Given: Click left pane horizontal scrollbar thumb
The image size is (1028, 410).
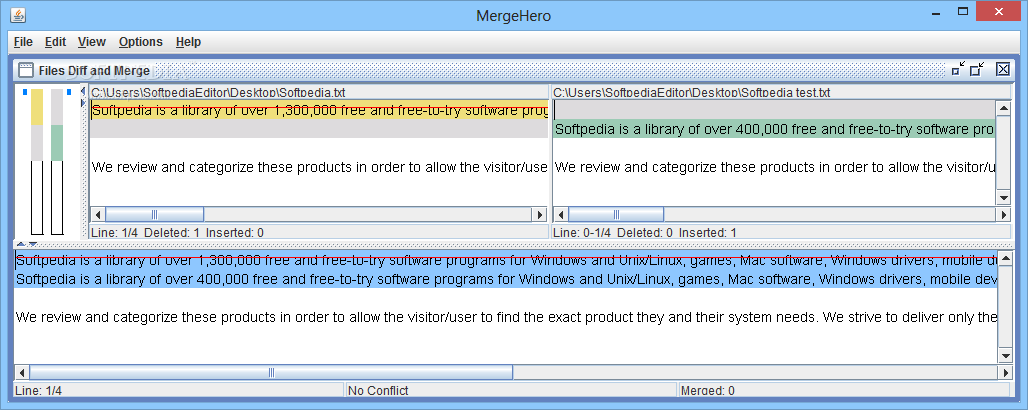Looking at the screenshot, I should 154,215.
